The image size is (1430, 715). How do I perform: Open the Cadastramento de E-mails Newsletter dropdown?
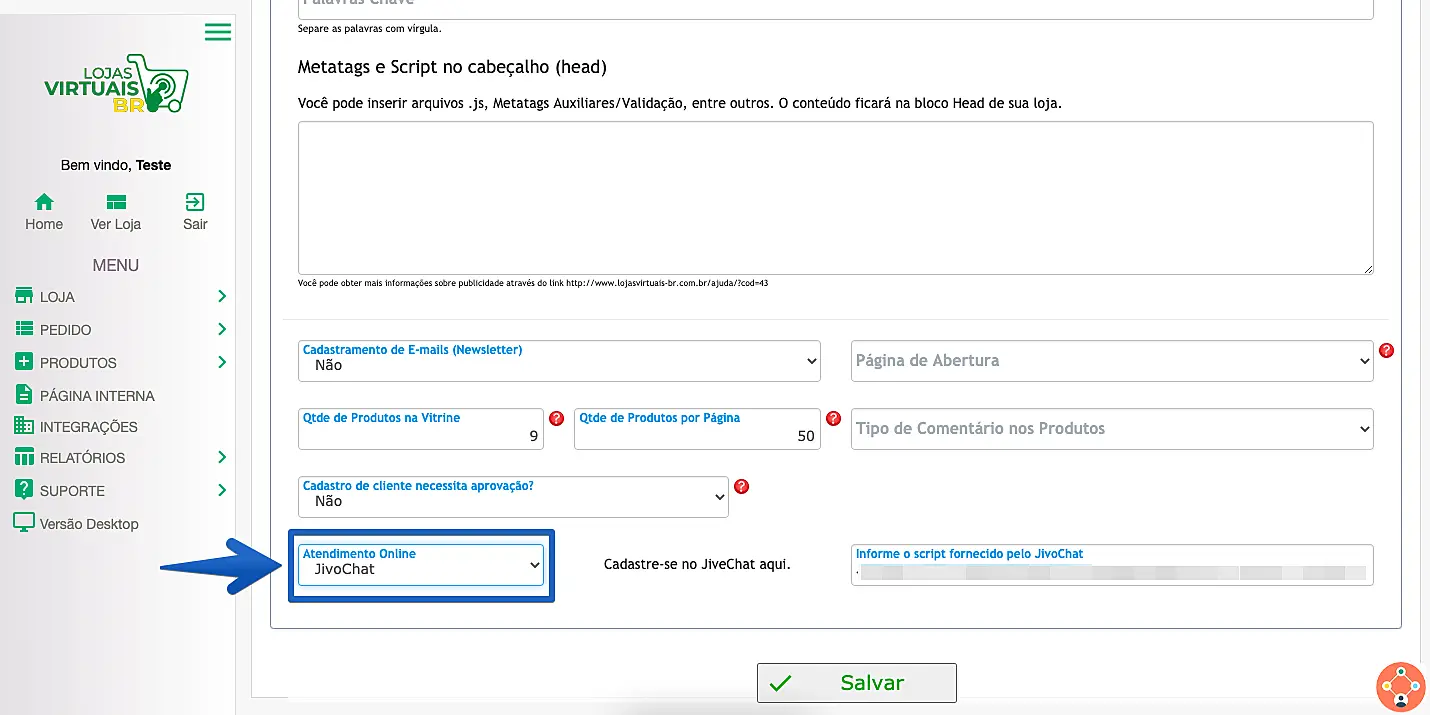(559, 361)
